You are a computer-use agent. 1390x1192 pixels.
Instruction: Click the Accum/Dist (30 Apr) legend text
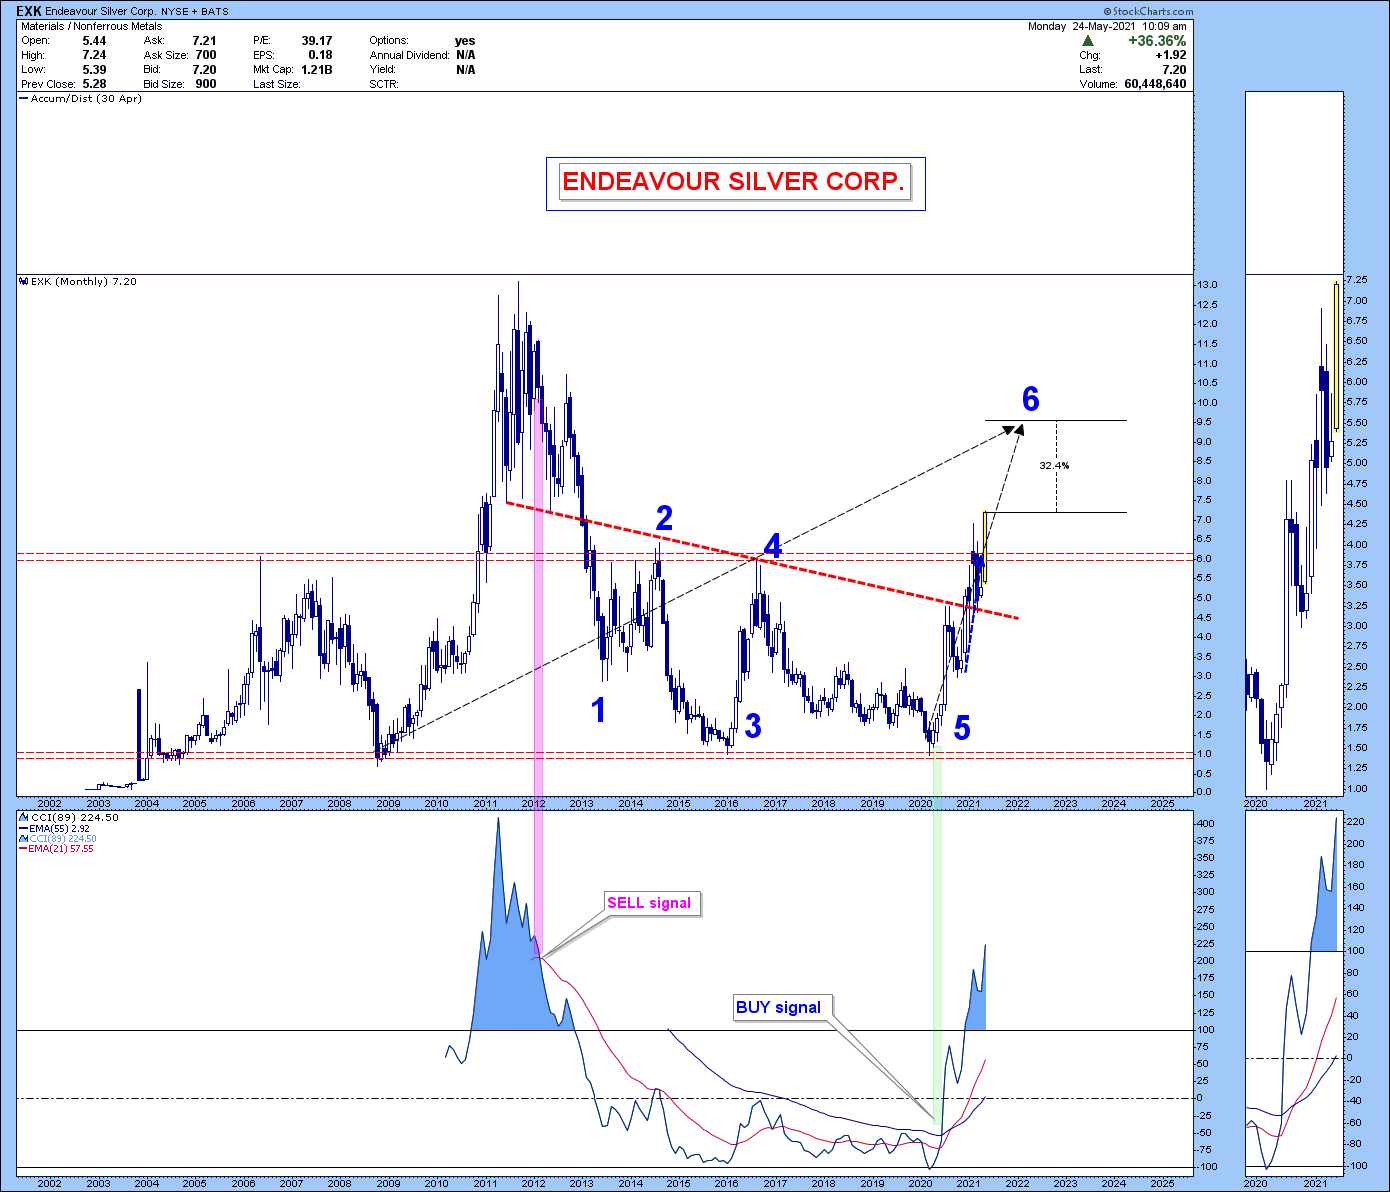87,99
